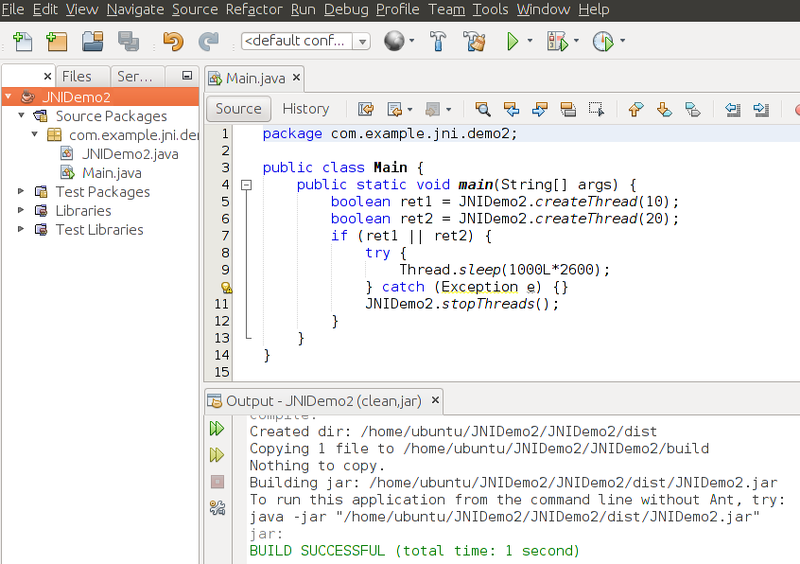Collapse Source Packages node
This screenshot has height=564, width=800.
click(21, 115)
